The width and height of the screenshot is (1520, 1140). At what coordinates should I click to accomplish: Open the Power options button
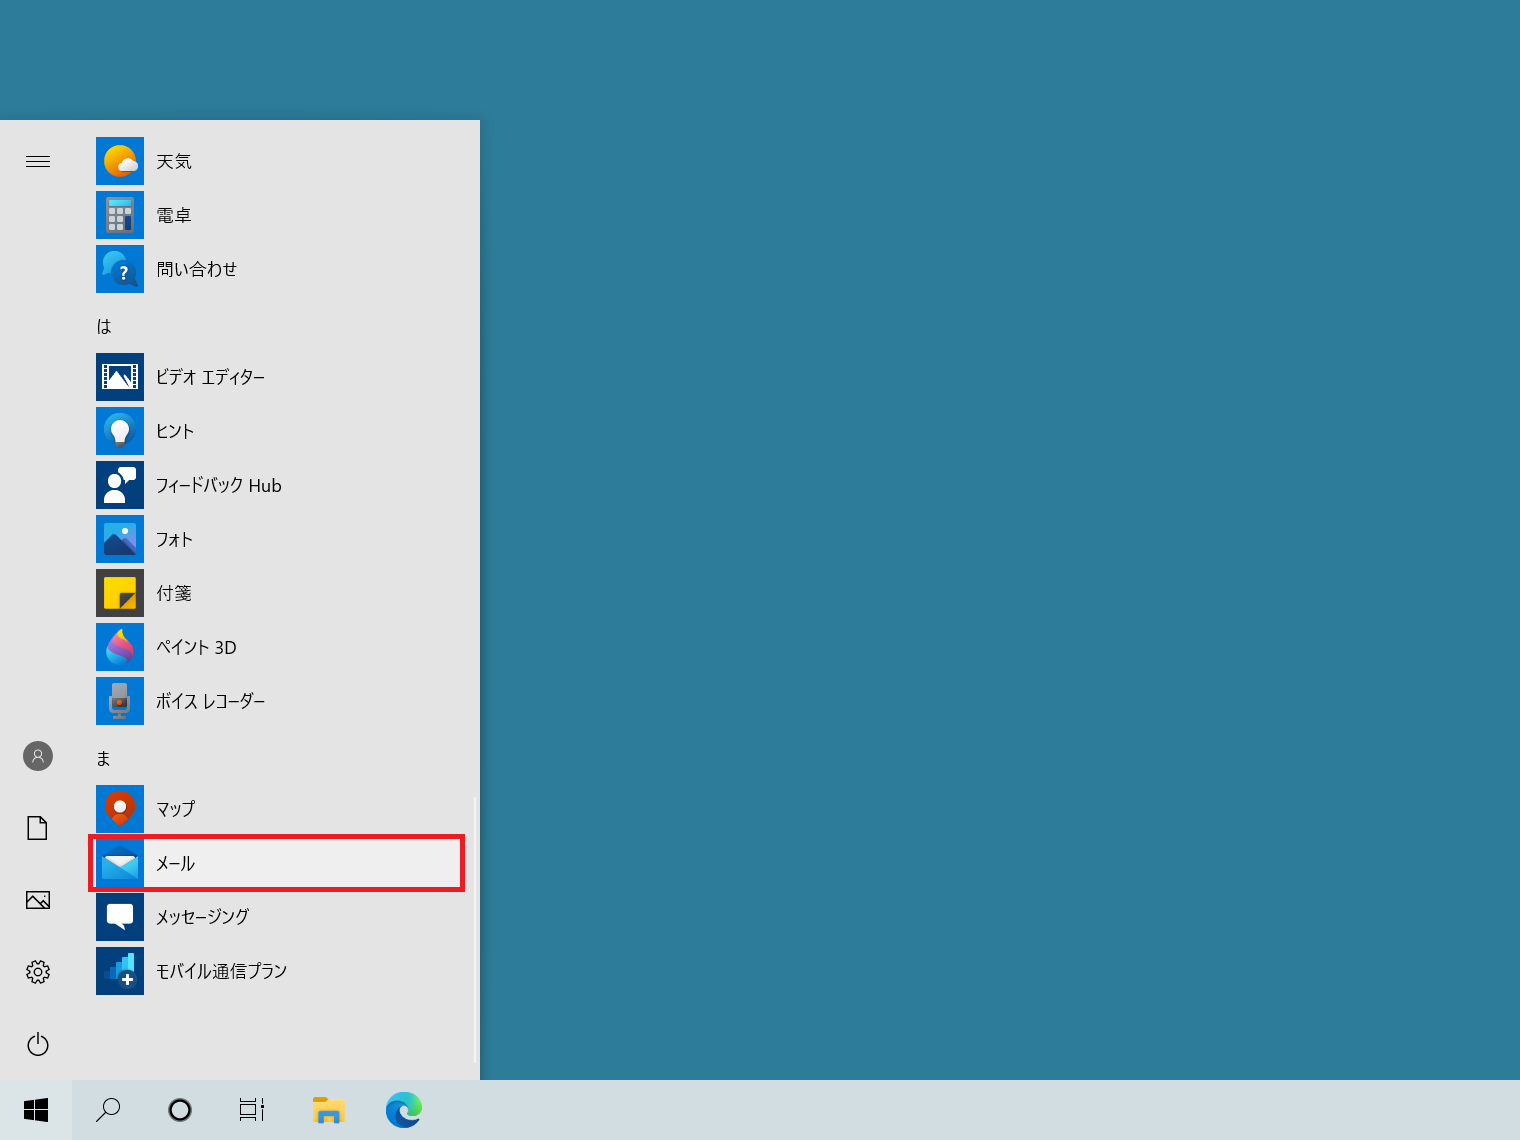(38, 1044)
